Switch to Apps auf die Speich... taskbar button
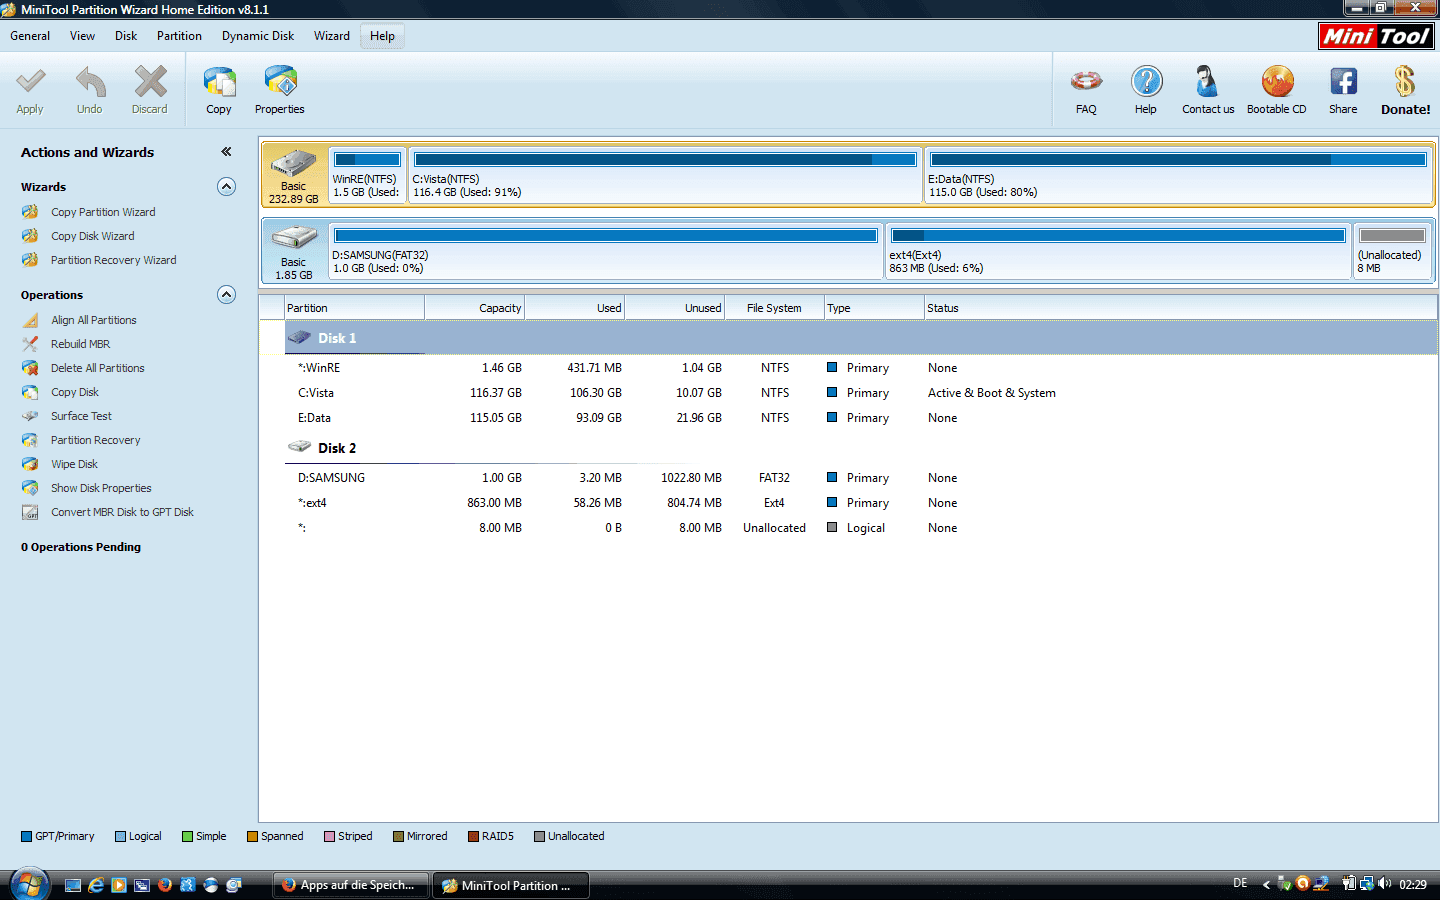Viewport: 1440px width, 900px height. coord(351,885)
